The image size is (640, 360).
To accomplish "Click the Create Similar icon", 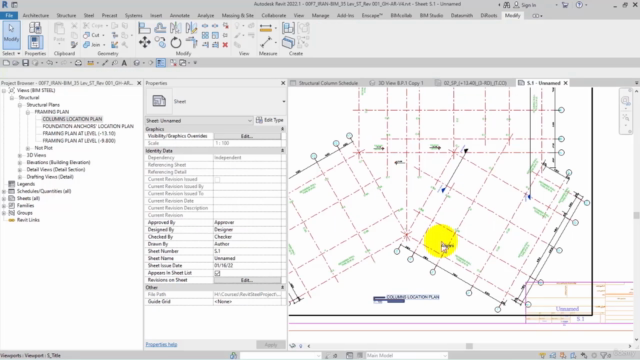I will click(288, 42).
